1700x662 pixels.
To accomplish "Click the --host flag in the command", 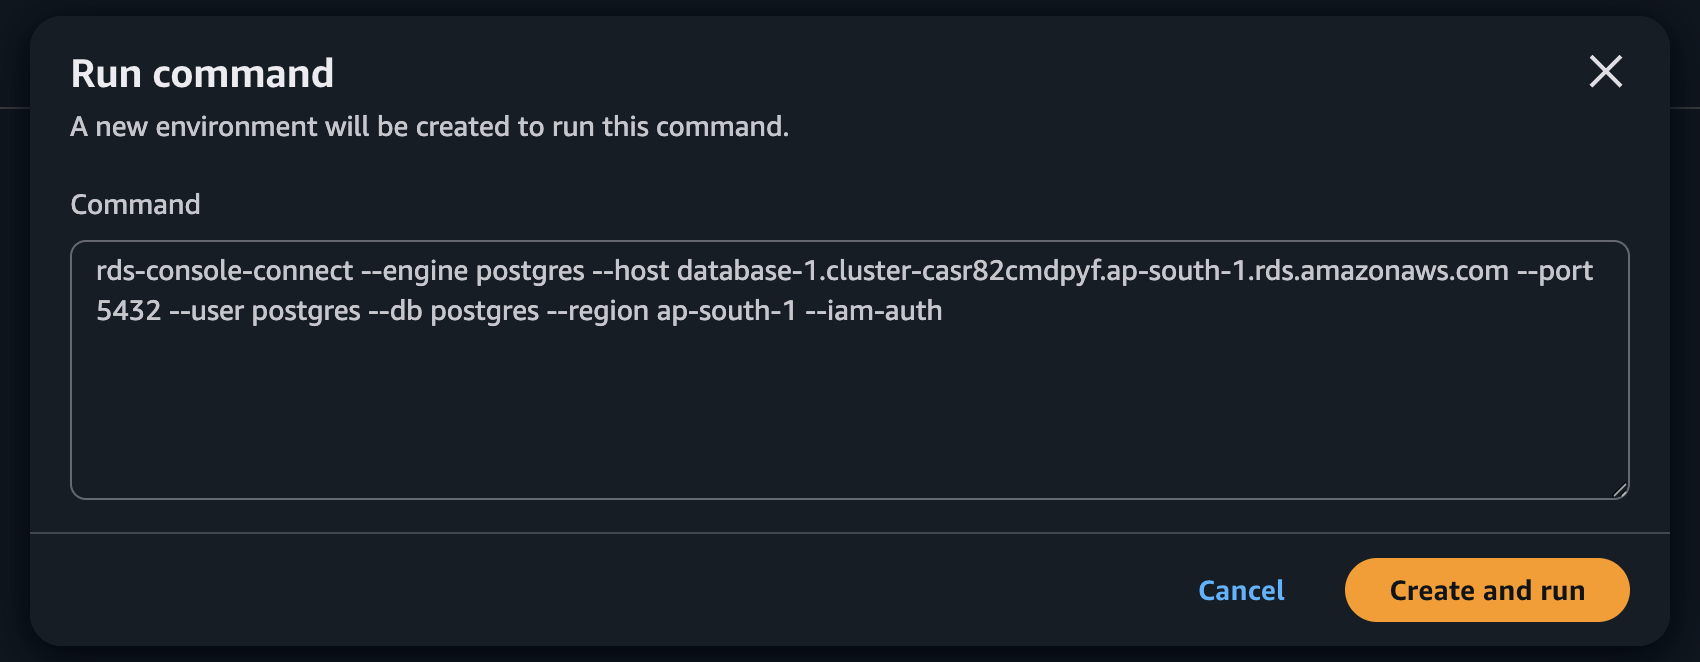I will 630,270.
